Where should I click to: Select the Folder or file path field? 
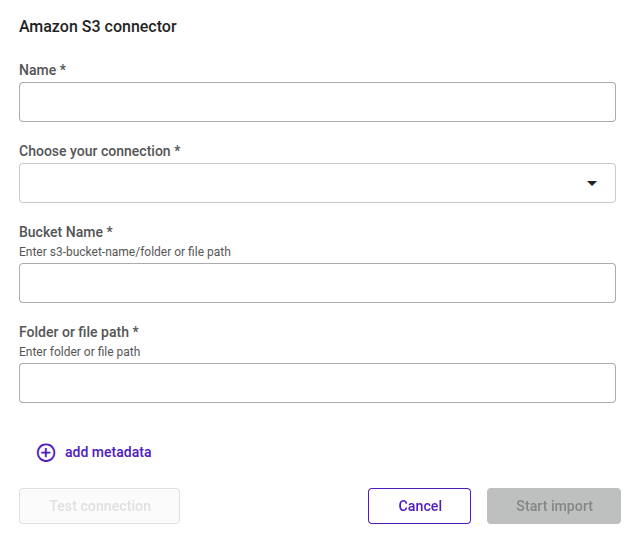coord(317,383)
